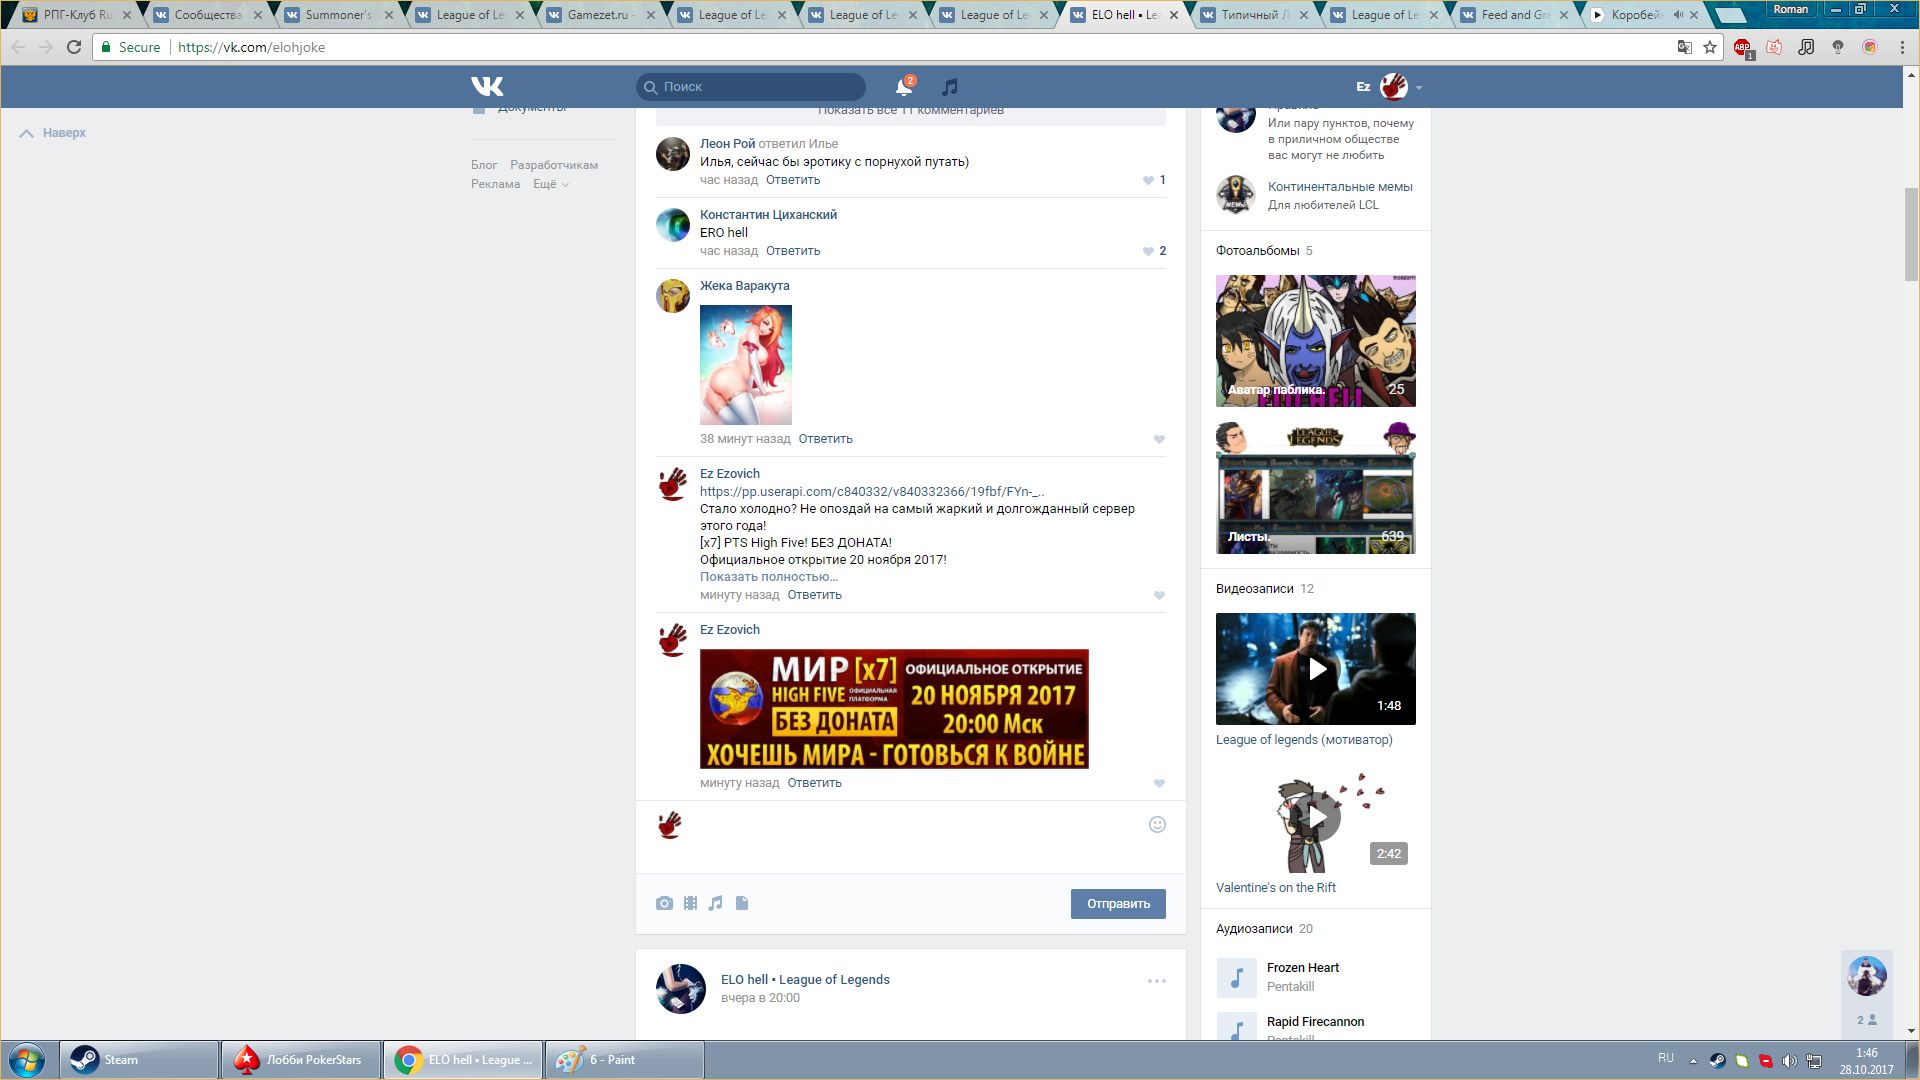The width and height of the screenshot is (1920, 1080).
Task: Click the address bar URL
Action: click(251, 47)
